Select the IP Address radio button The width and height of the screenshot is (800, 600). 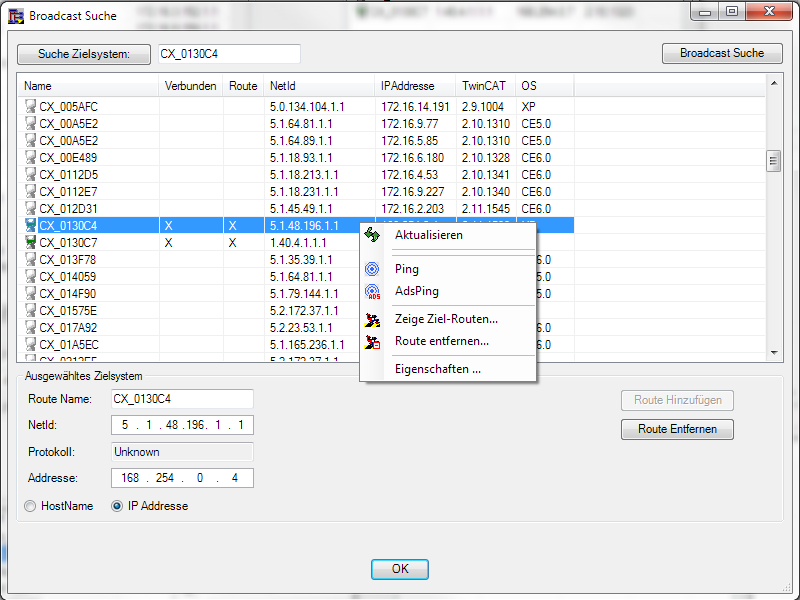pos(117,506)
